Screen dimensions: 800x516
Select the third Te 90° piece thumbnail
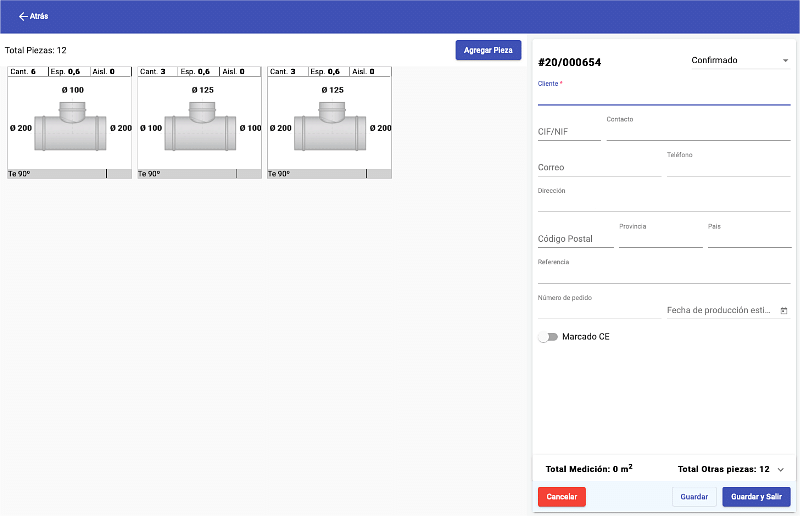pos(329,123)
